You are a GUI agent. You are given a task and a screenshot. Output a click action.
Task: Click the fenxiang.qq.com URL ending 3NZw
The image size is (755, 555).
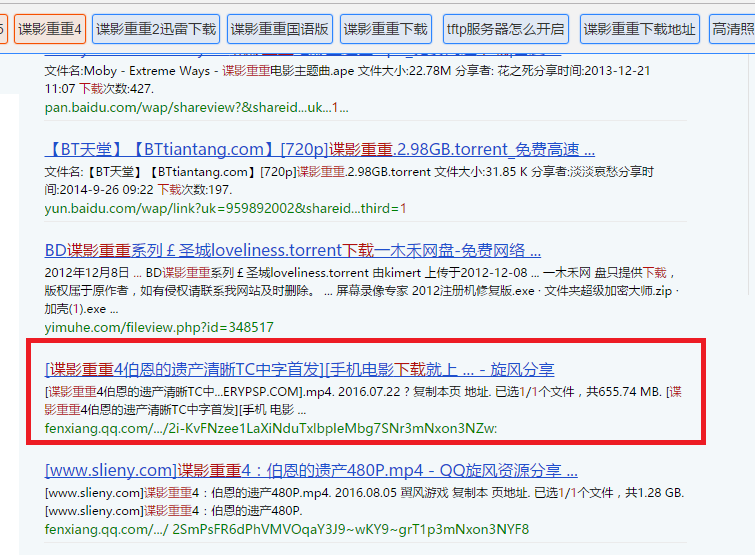(271, 428)
